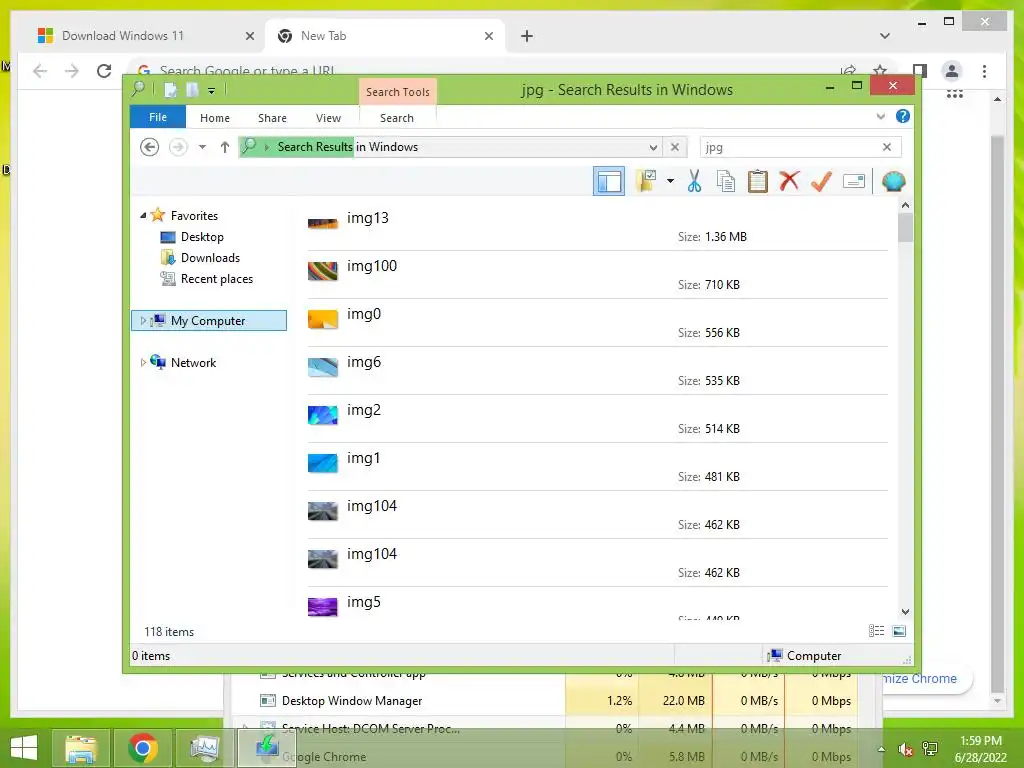Select the img1 file result
The width and height of the screenshot is (1024, 768).
click(597, 466)
